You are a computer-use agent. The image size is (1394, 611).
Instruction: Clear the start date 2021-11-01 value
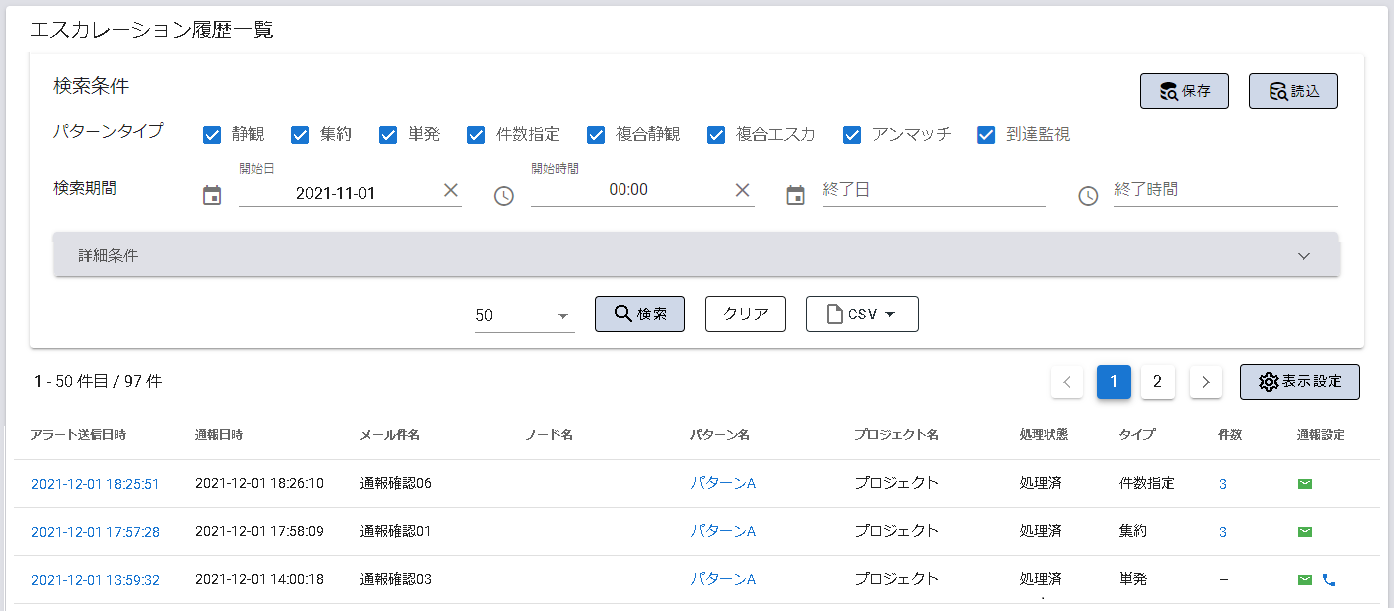click(451, 190)
